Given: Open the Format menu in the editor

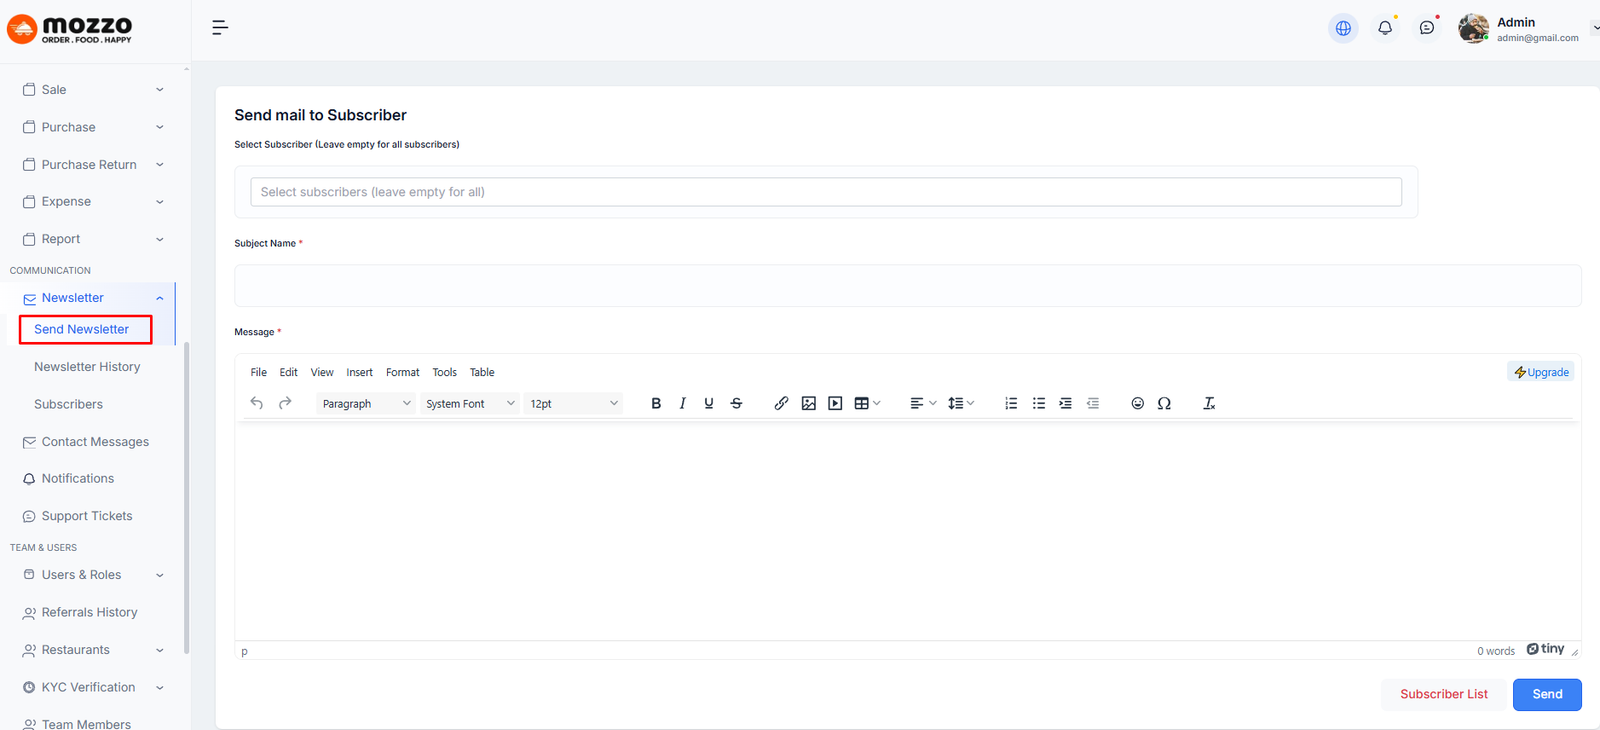Looking at the screenshot, I should pos(403,372).
